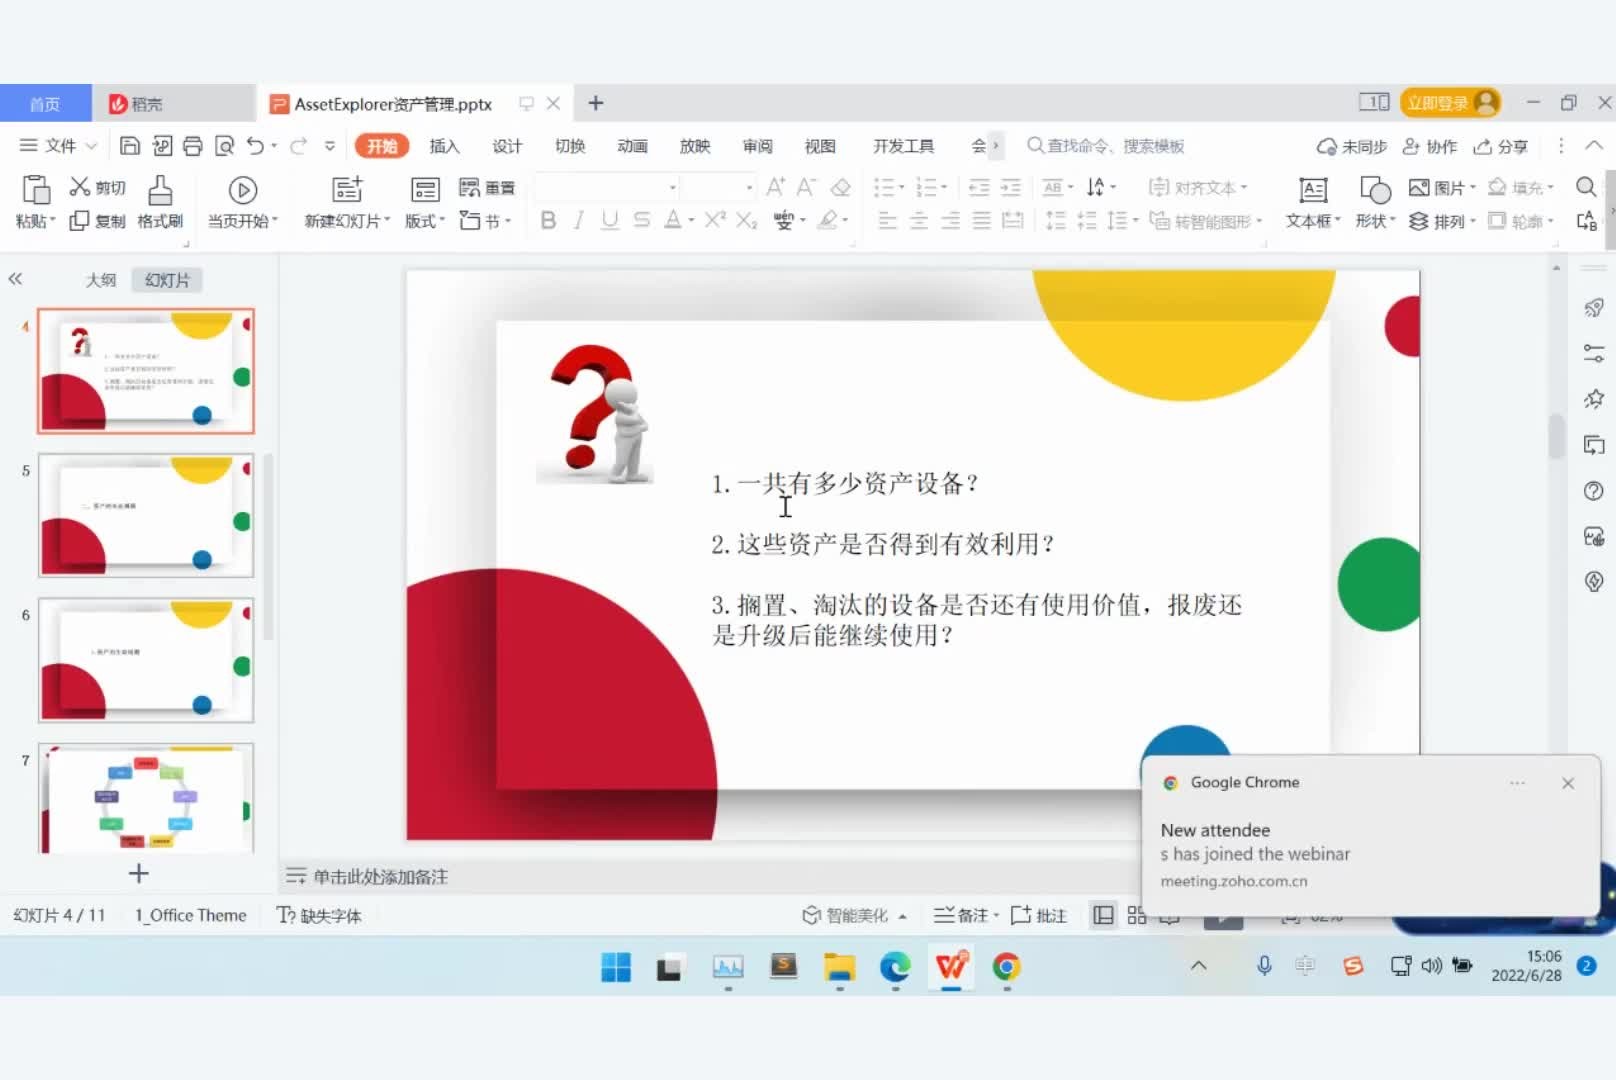This screenshot has width=1616, height=1080.
Task: Click the Collaborate (协作) button
Action: (1429, 146)
